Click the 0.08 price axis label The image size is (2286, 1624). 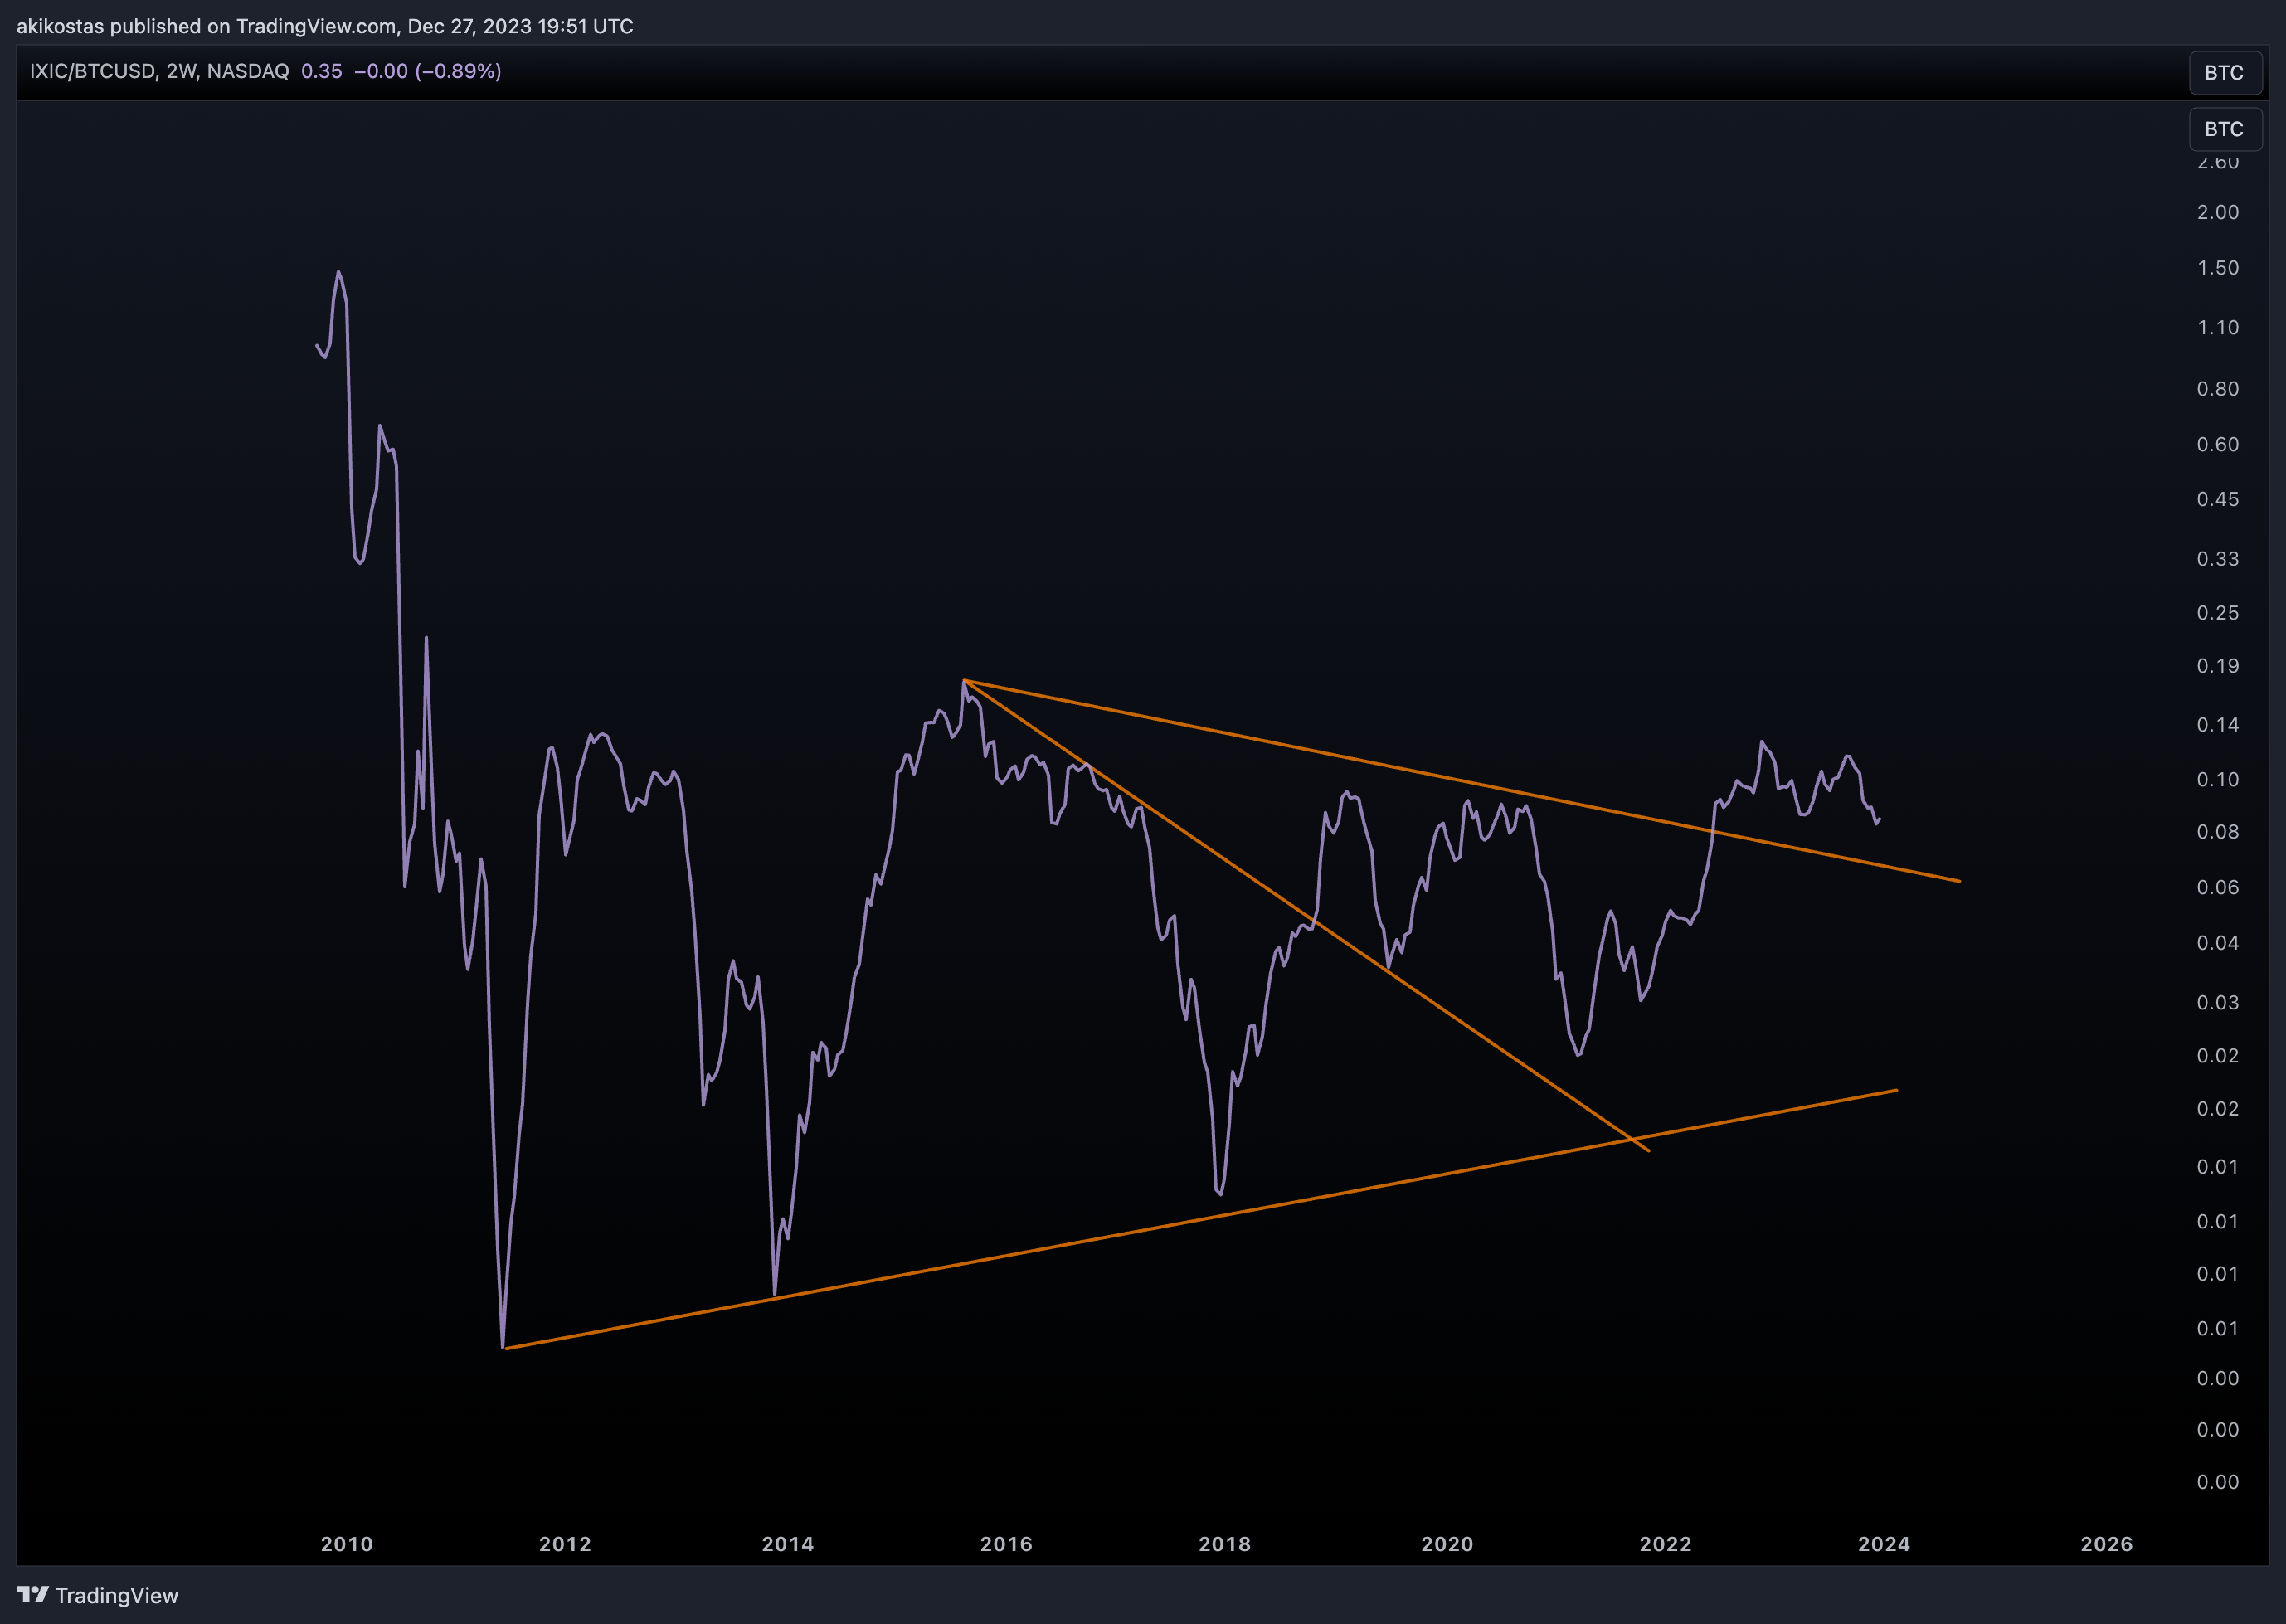click(2218, 832)
